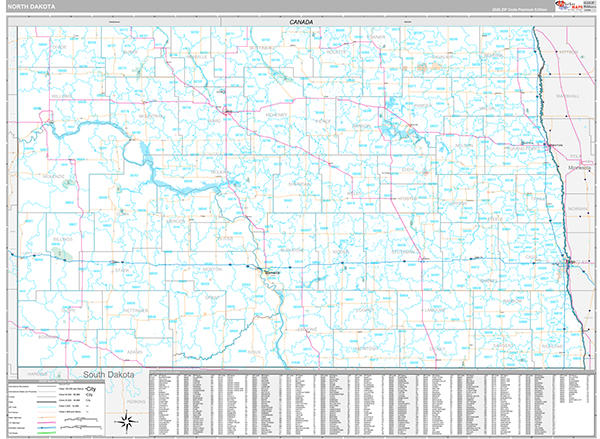The height and width of the screenshot is (439, 600).
Task: Select the BURKE county label
Action: click(x=130, y=52)
